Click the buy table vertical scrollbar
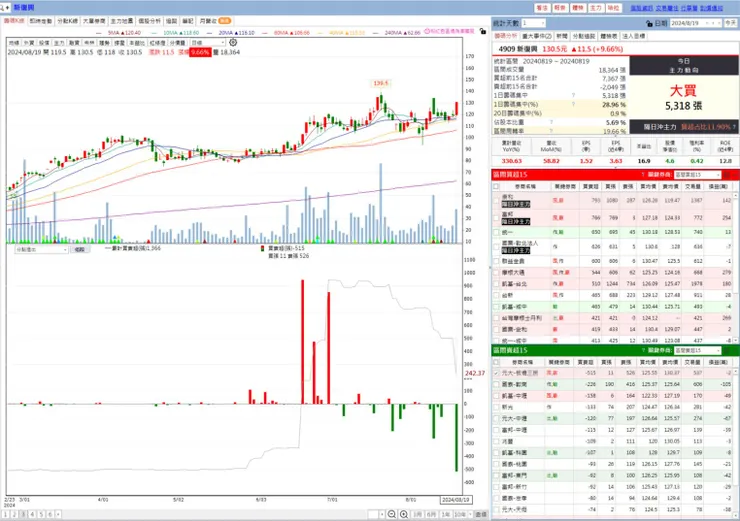 (736, 266)
